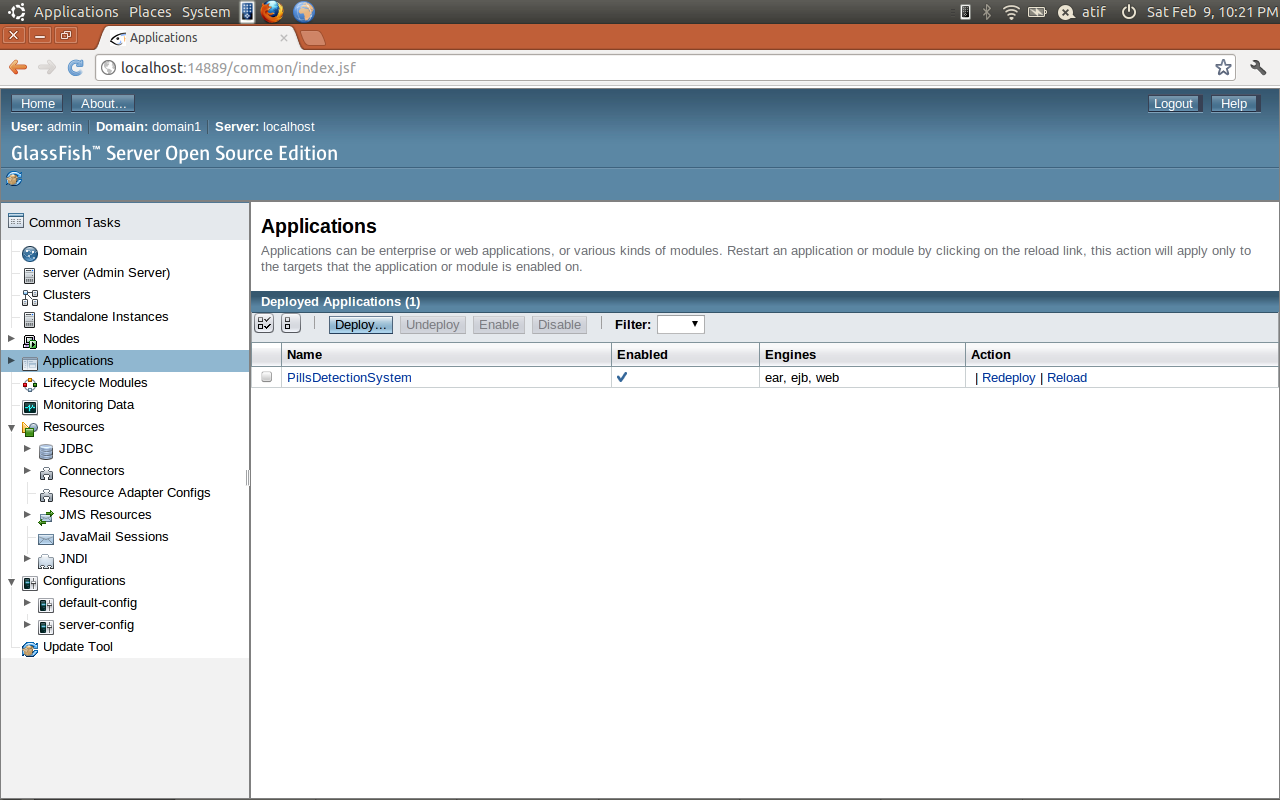
Task: Click the Reload link
Action: [x=1067, y=377]
